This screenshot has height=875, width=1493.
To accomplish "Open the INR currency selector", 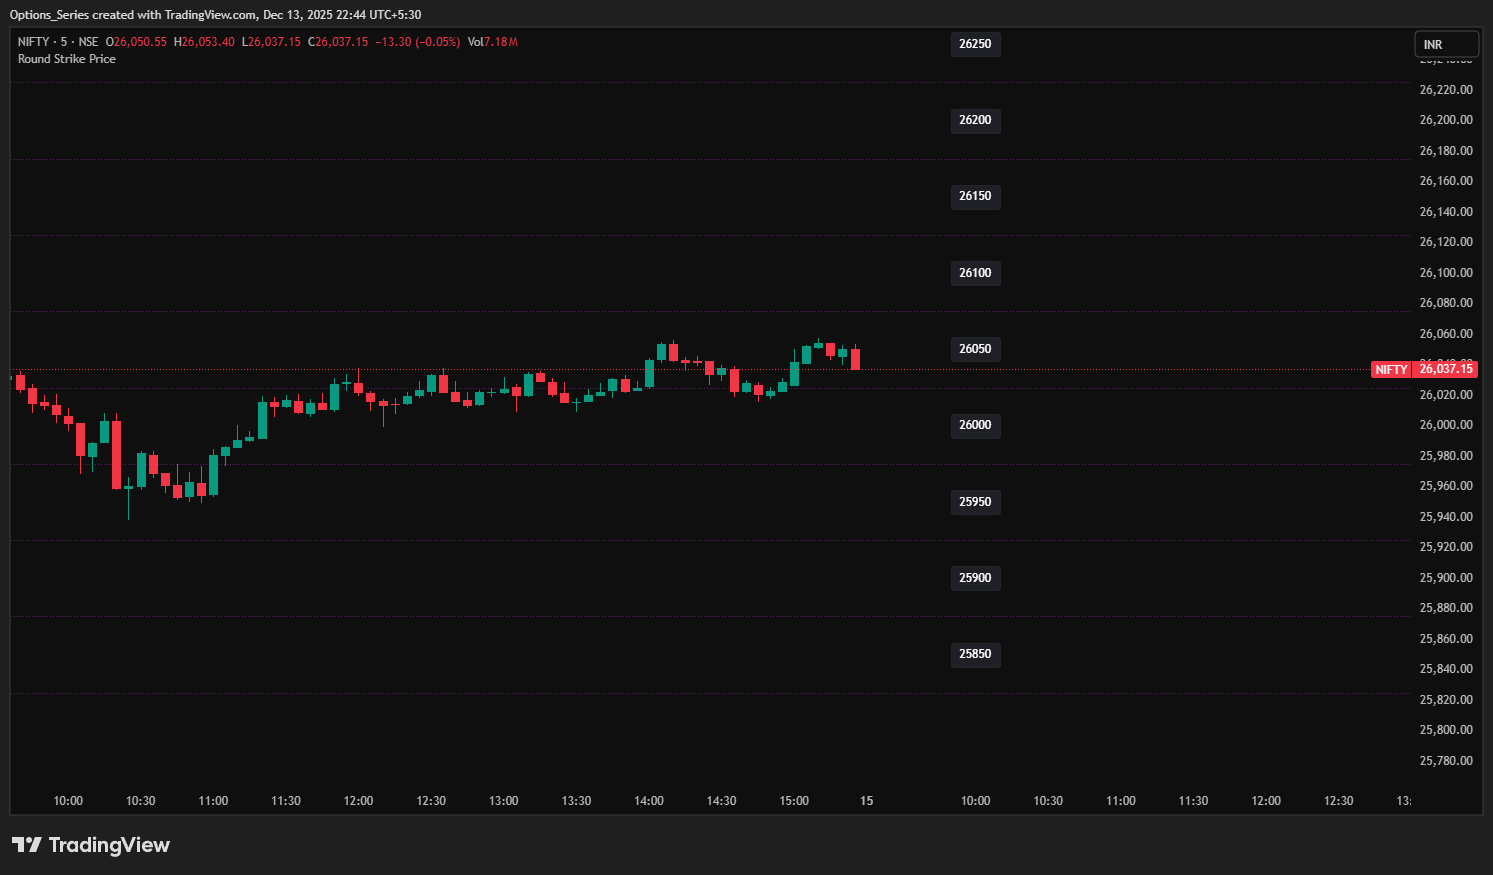I will click(x=1446, y=45).
